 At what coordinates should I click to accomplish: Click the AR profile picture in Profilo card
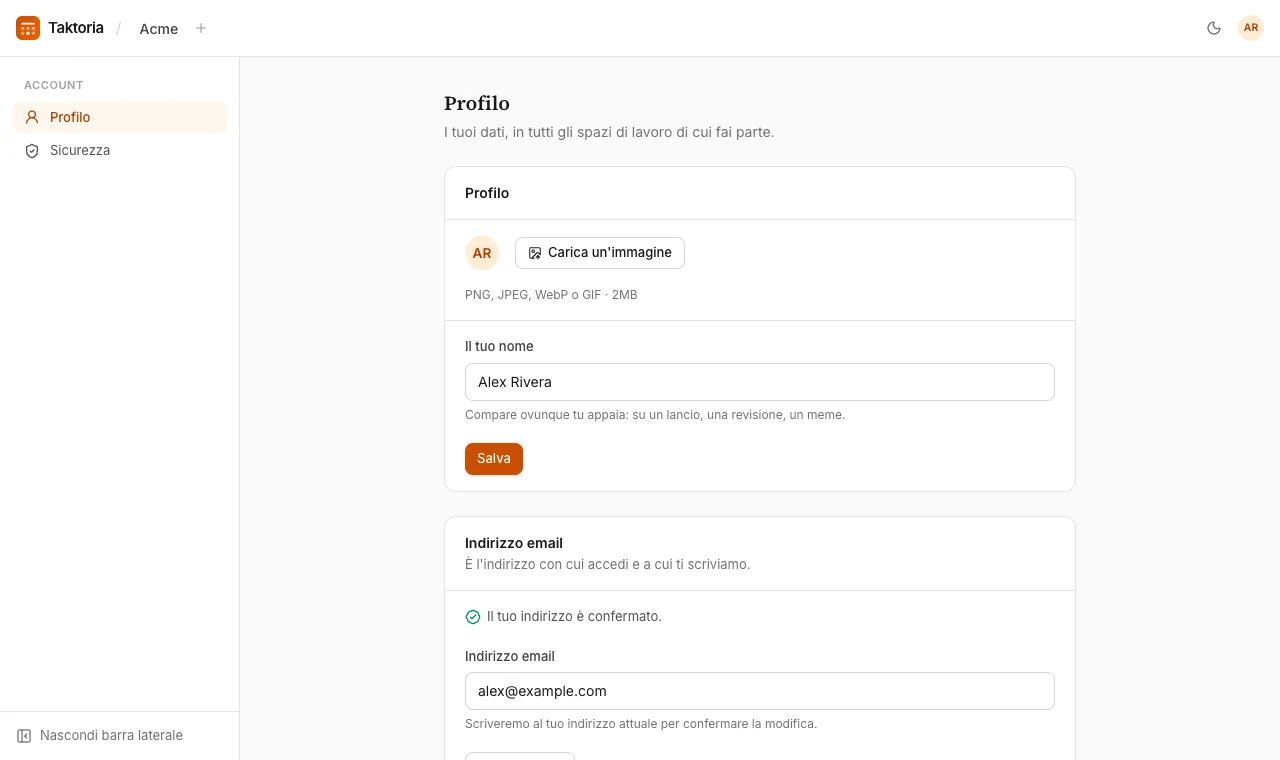(482, 253)
